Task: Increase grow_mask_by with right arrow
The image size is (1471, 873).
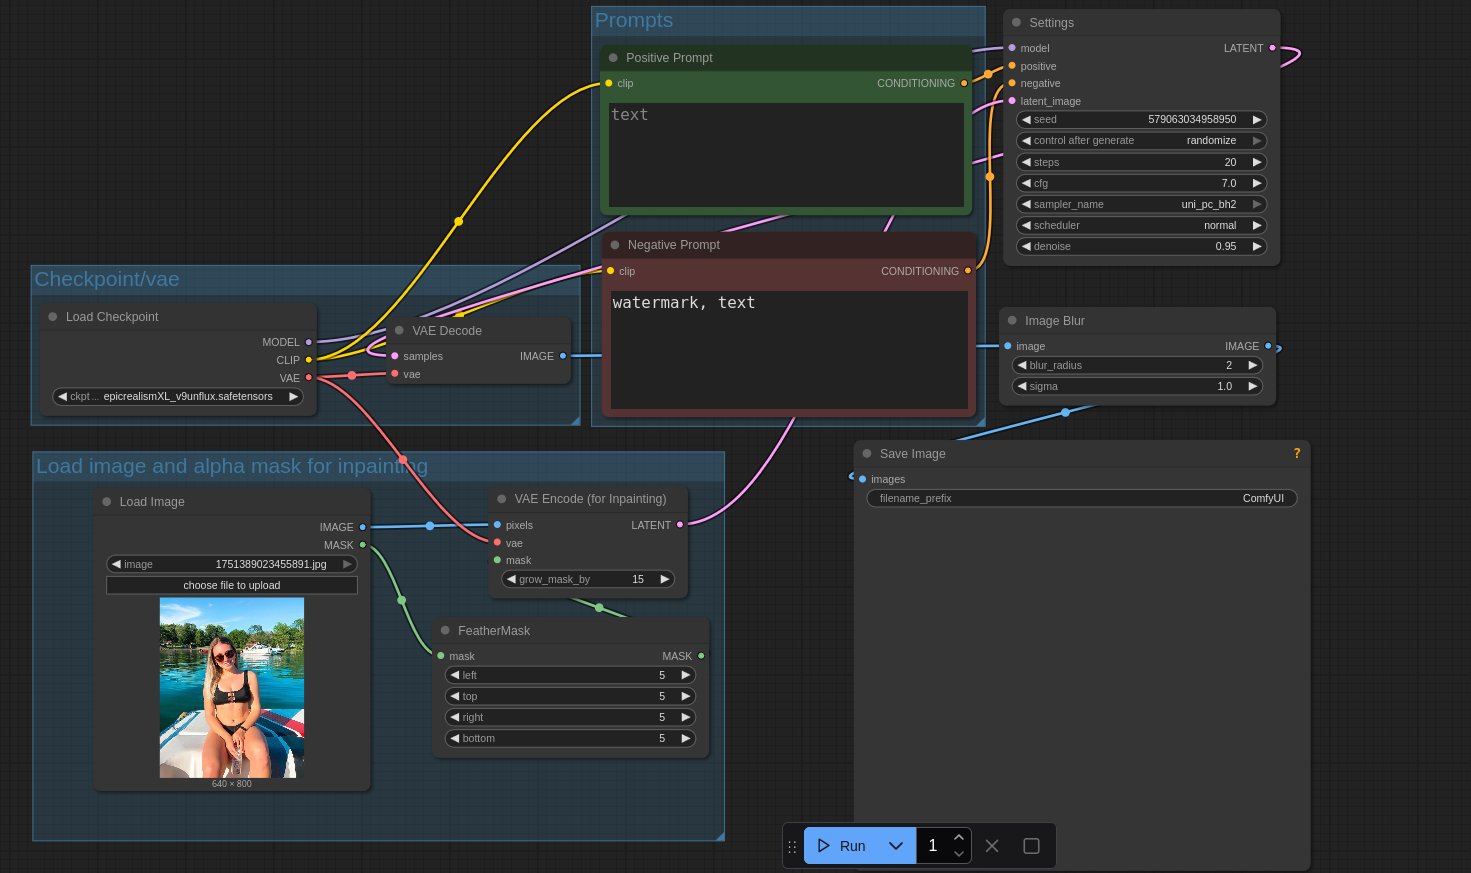Action: [665, 579]
